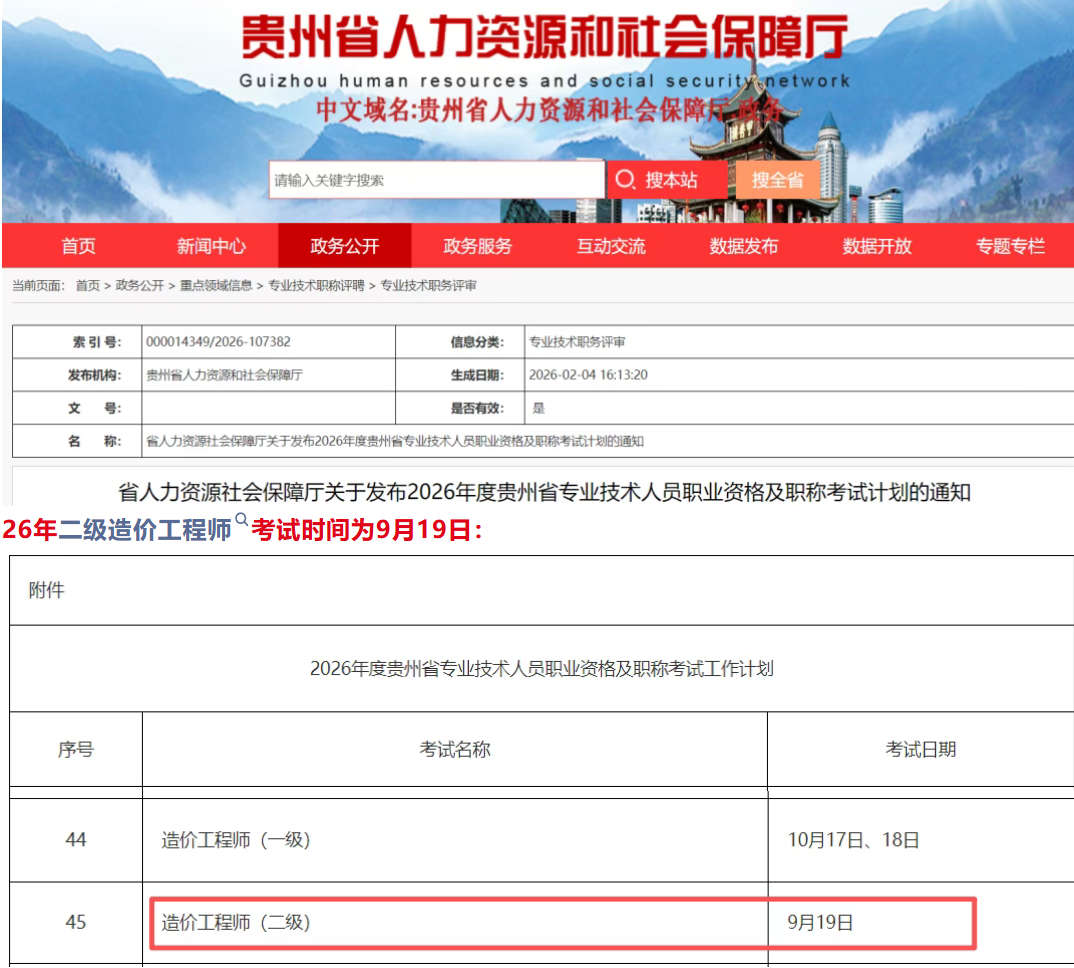
Task: Click the 搜全省 search button
Action: [780, 178]
